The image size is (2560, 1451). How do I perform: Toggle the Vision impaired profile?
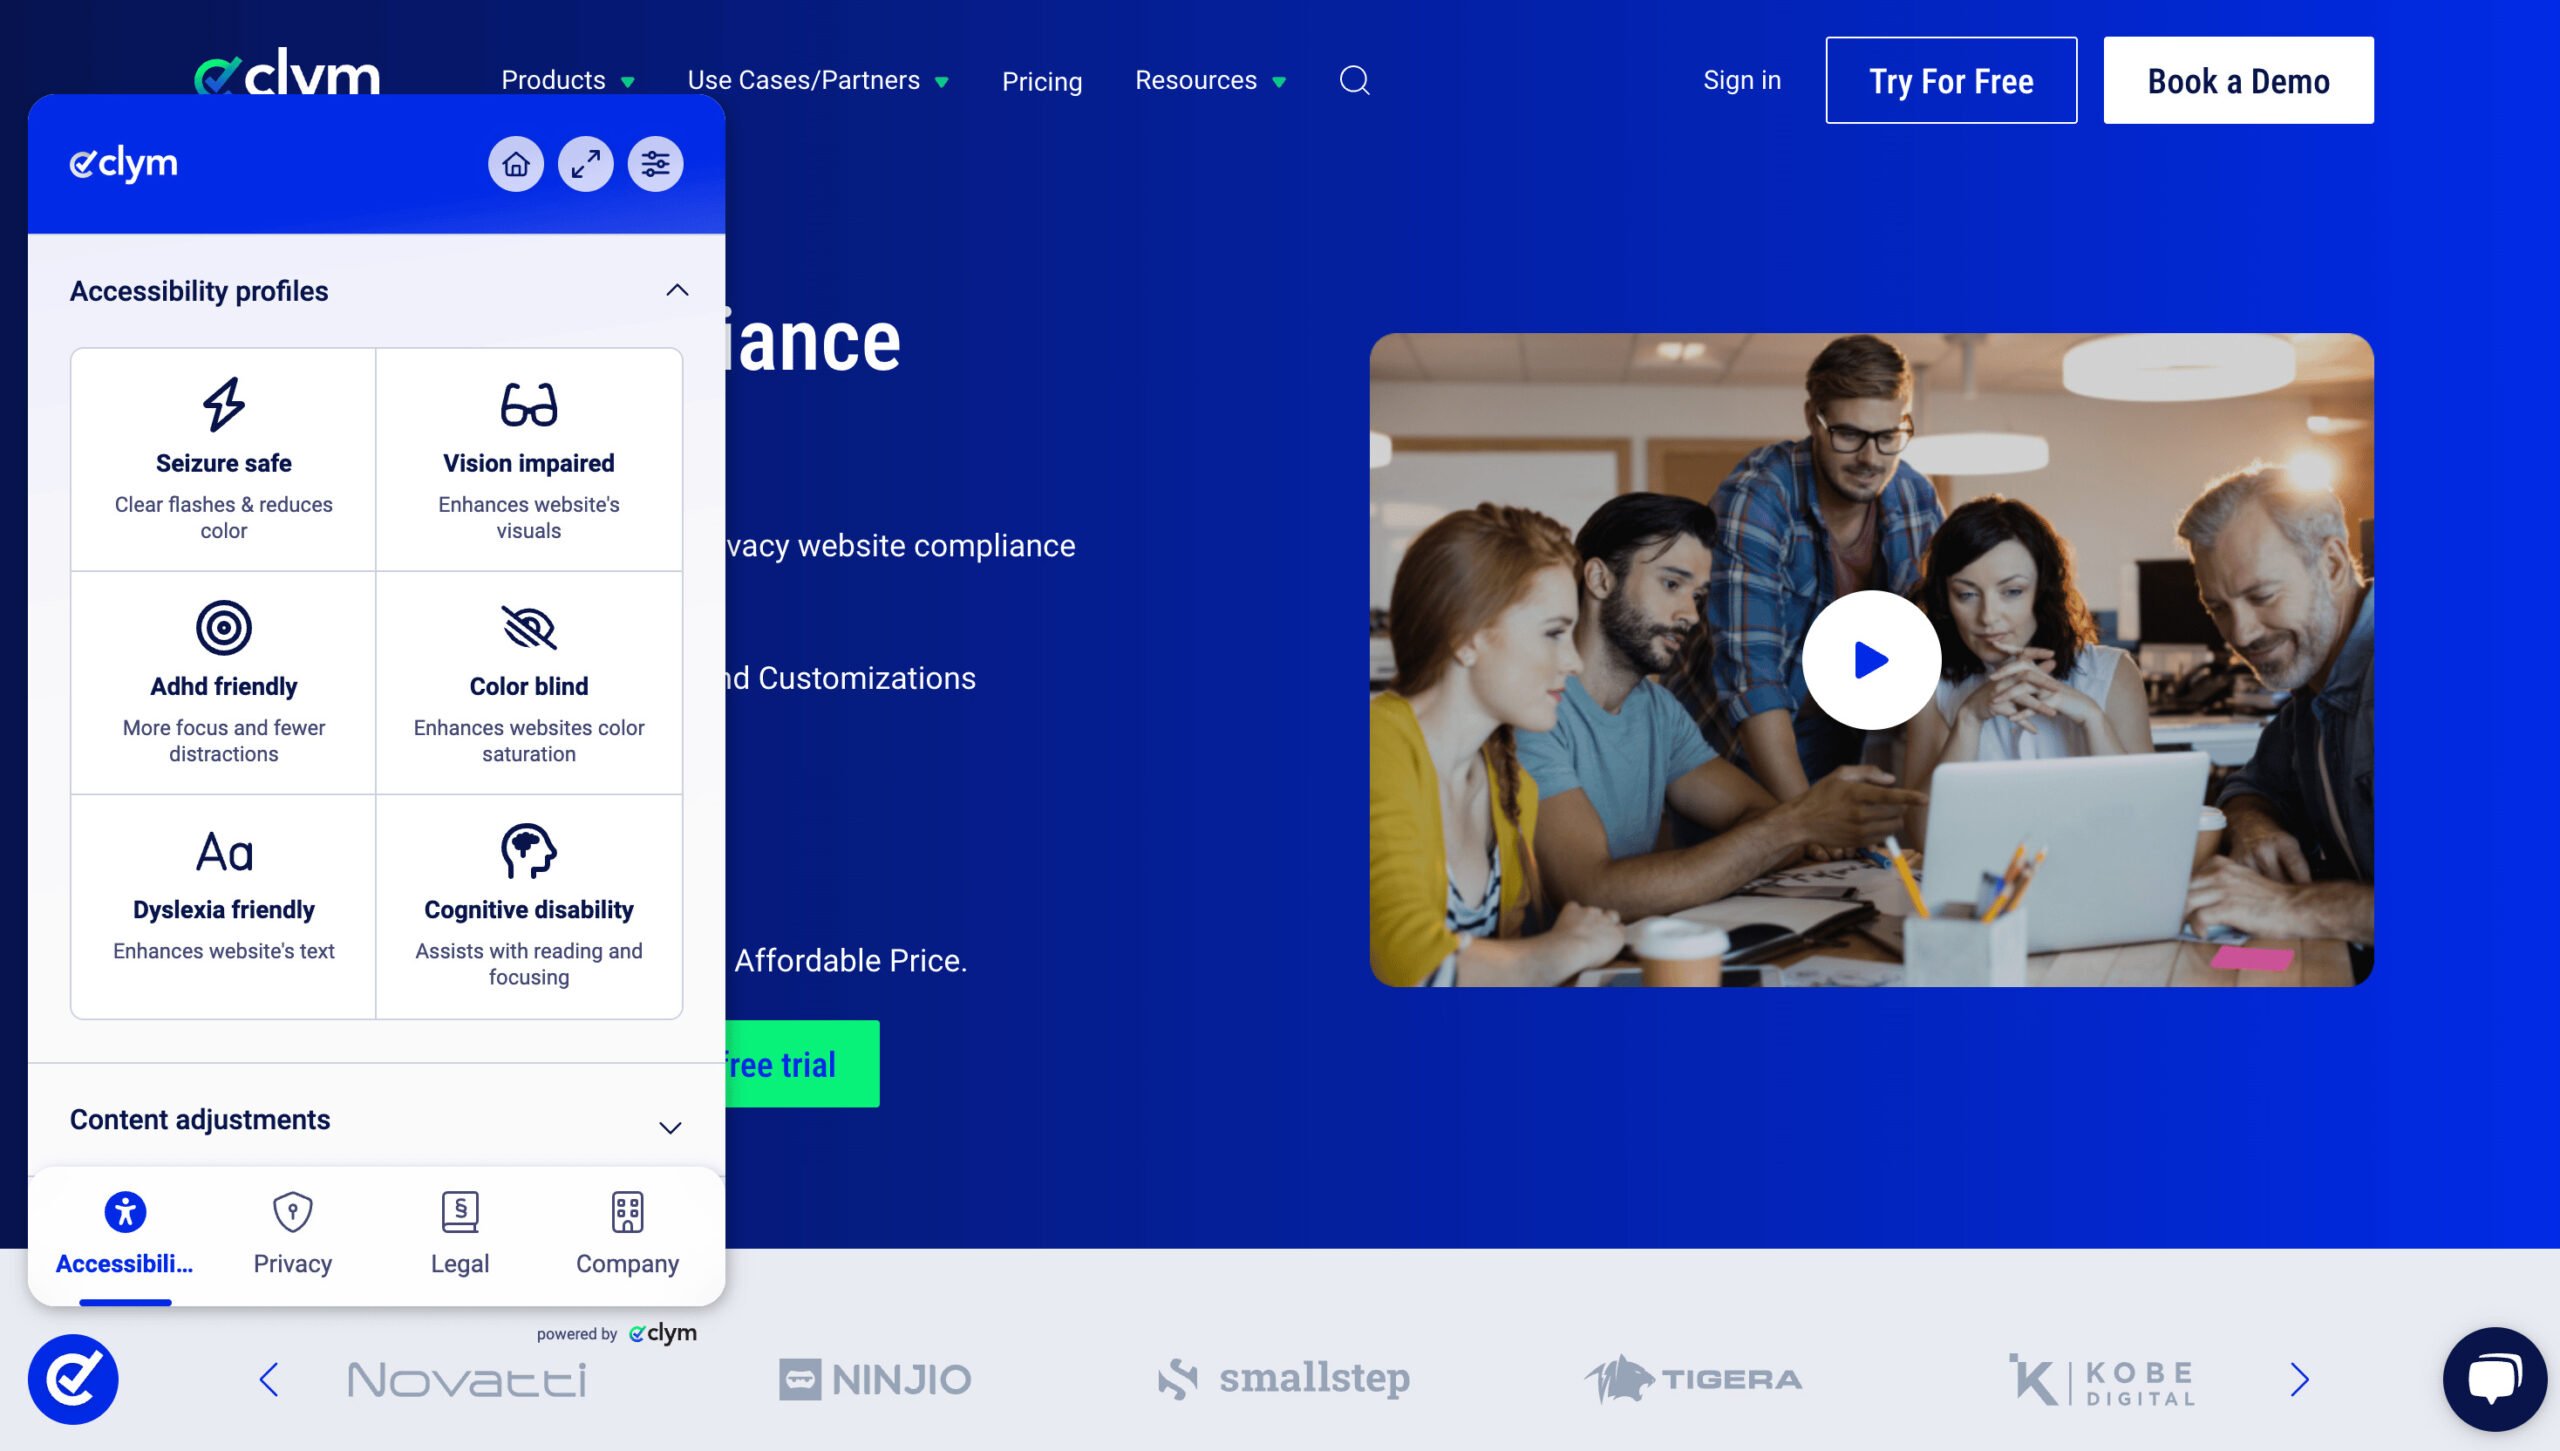(528, 459)
